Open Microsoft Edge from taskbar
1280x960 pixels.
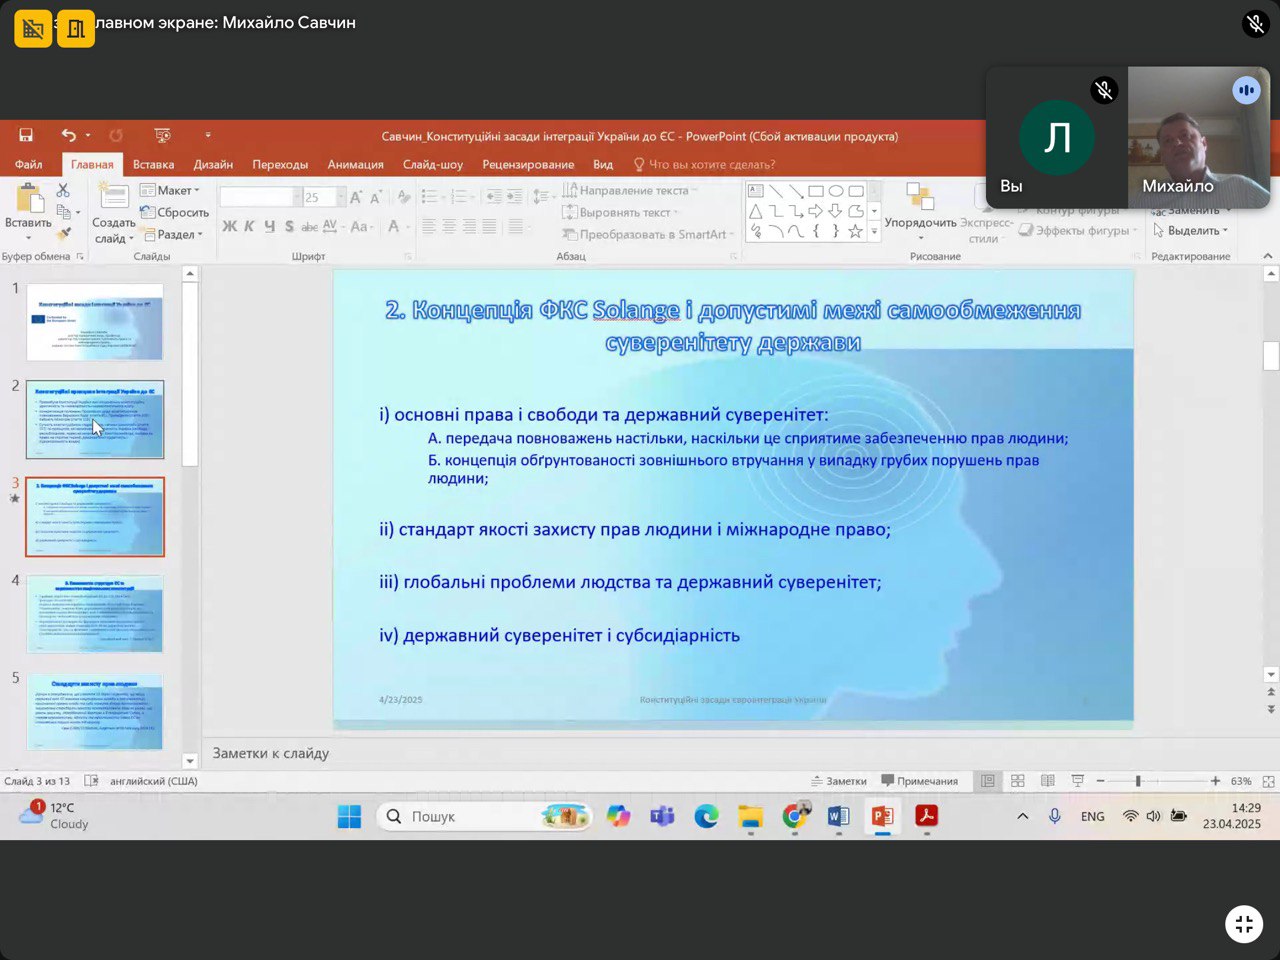tap(707, 817)
